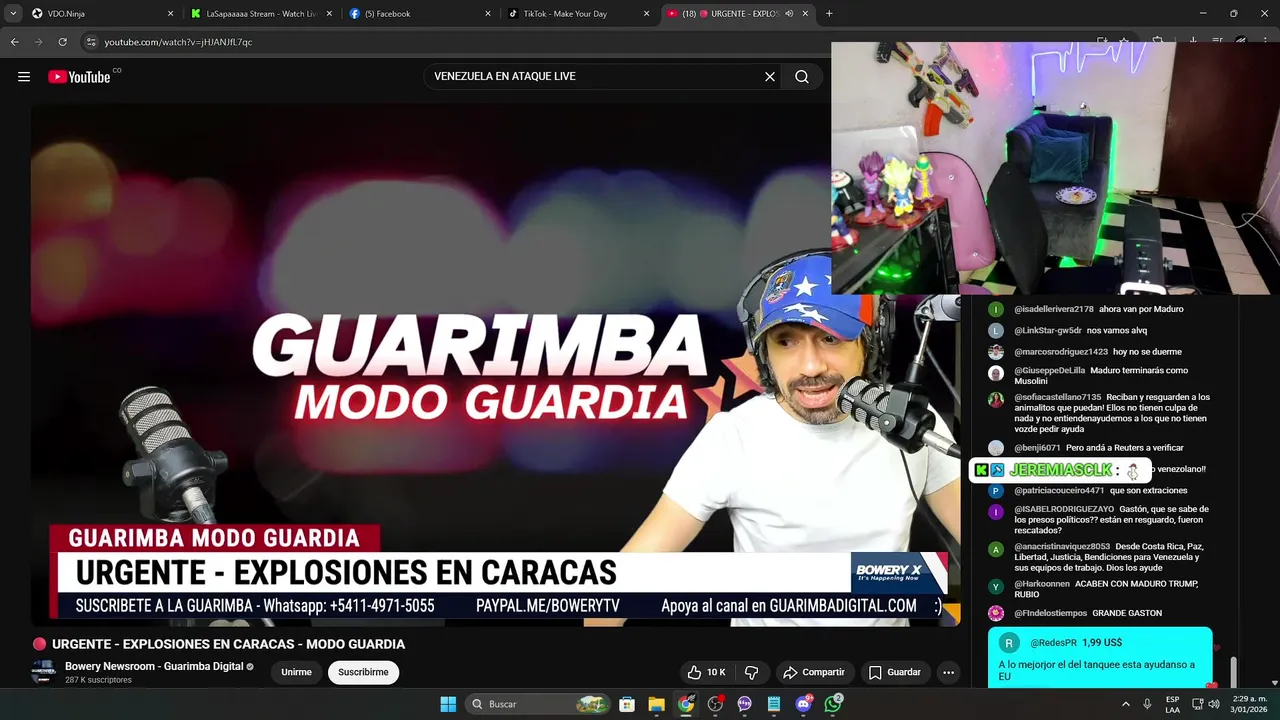The image size is (1280, 720).
Task: Reload the current page
Action: click(x=62, y=42)
